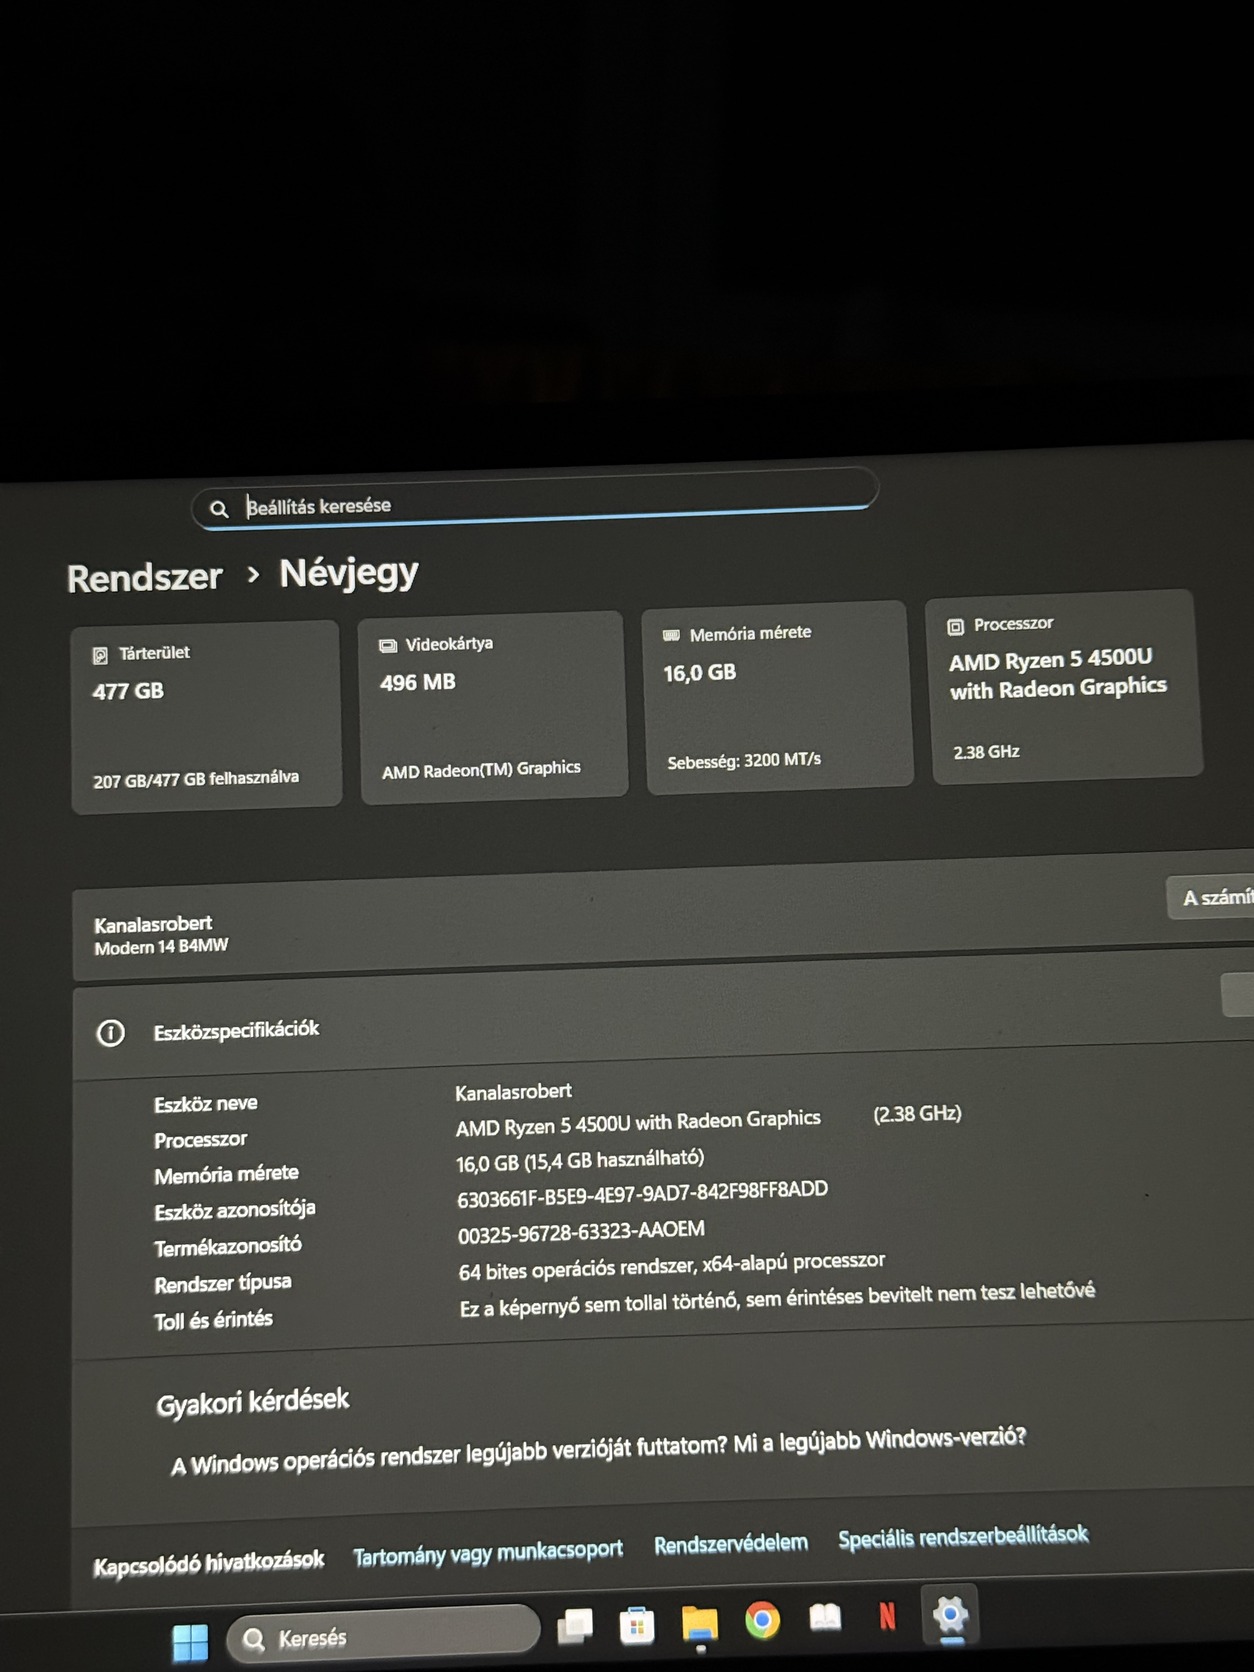Launch Microsoft Store from the taskbar
The image size is (1254, 1672).
tap(636, 1625)
